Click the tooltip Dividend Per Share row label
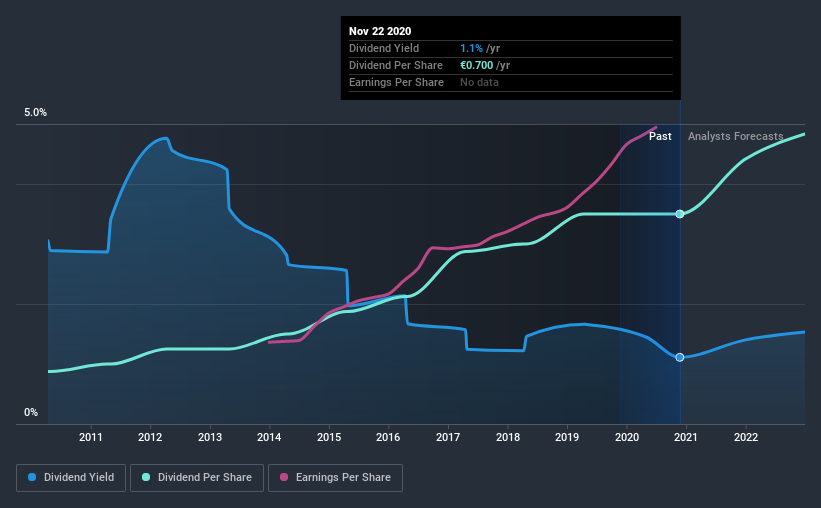Viewport: 821px width, 508px height. 396,65
